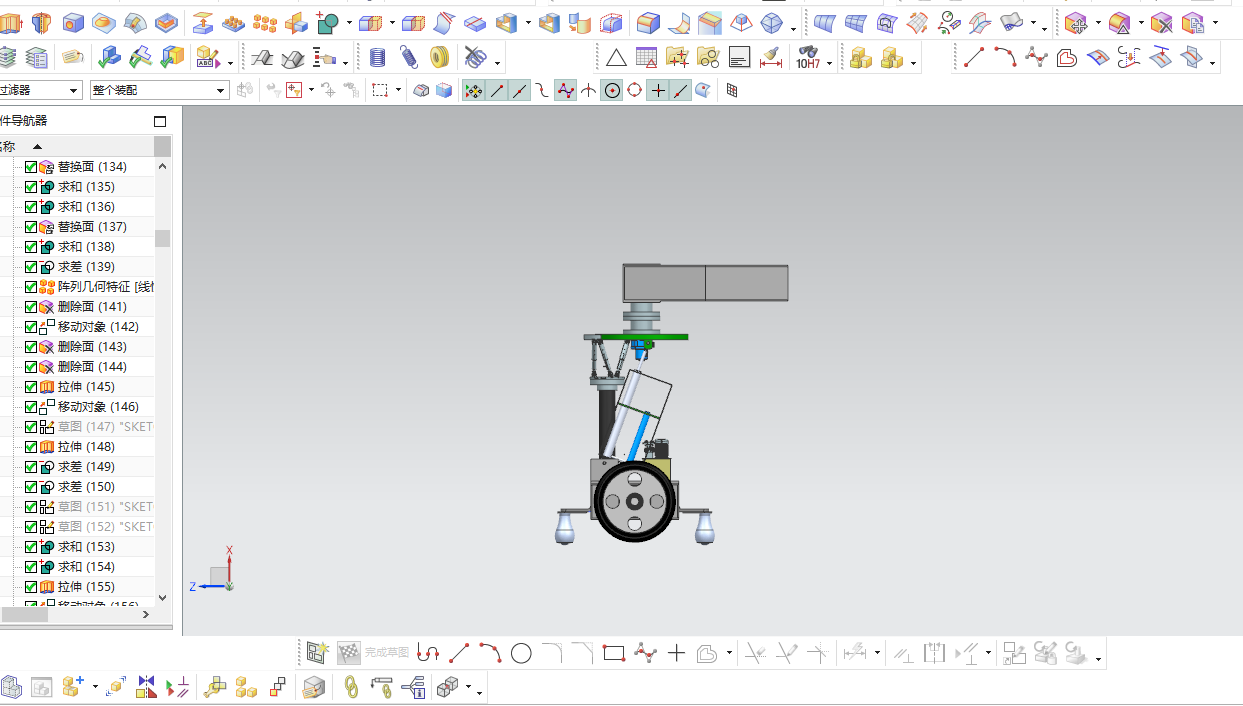Screen dimensions: 1243x706
Task: Toggle checkbox for 求差 (150)
Action: coord(31,487)
